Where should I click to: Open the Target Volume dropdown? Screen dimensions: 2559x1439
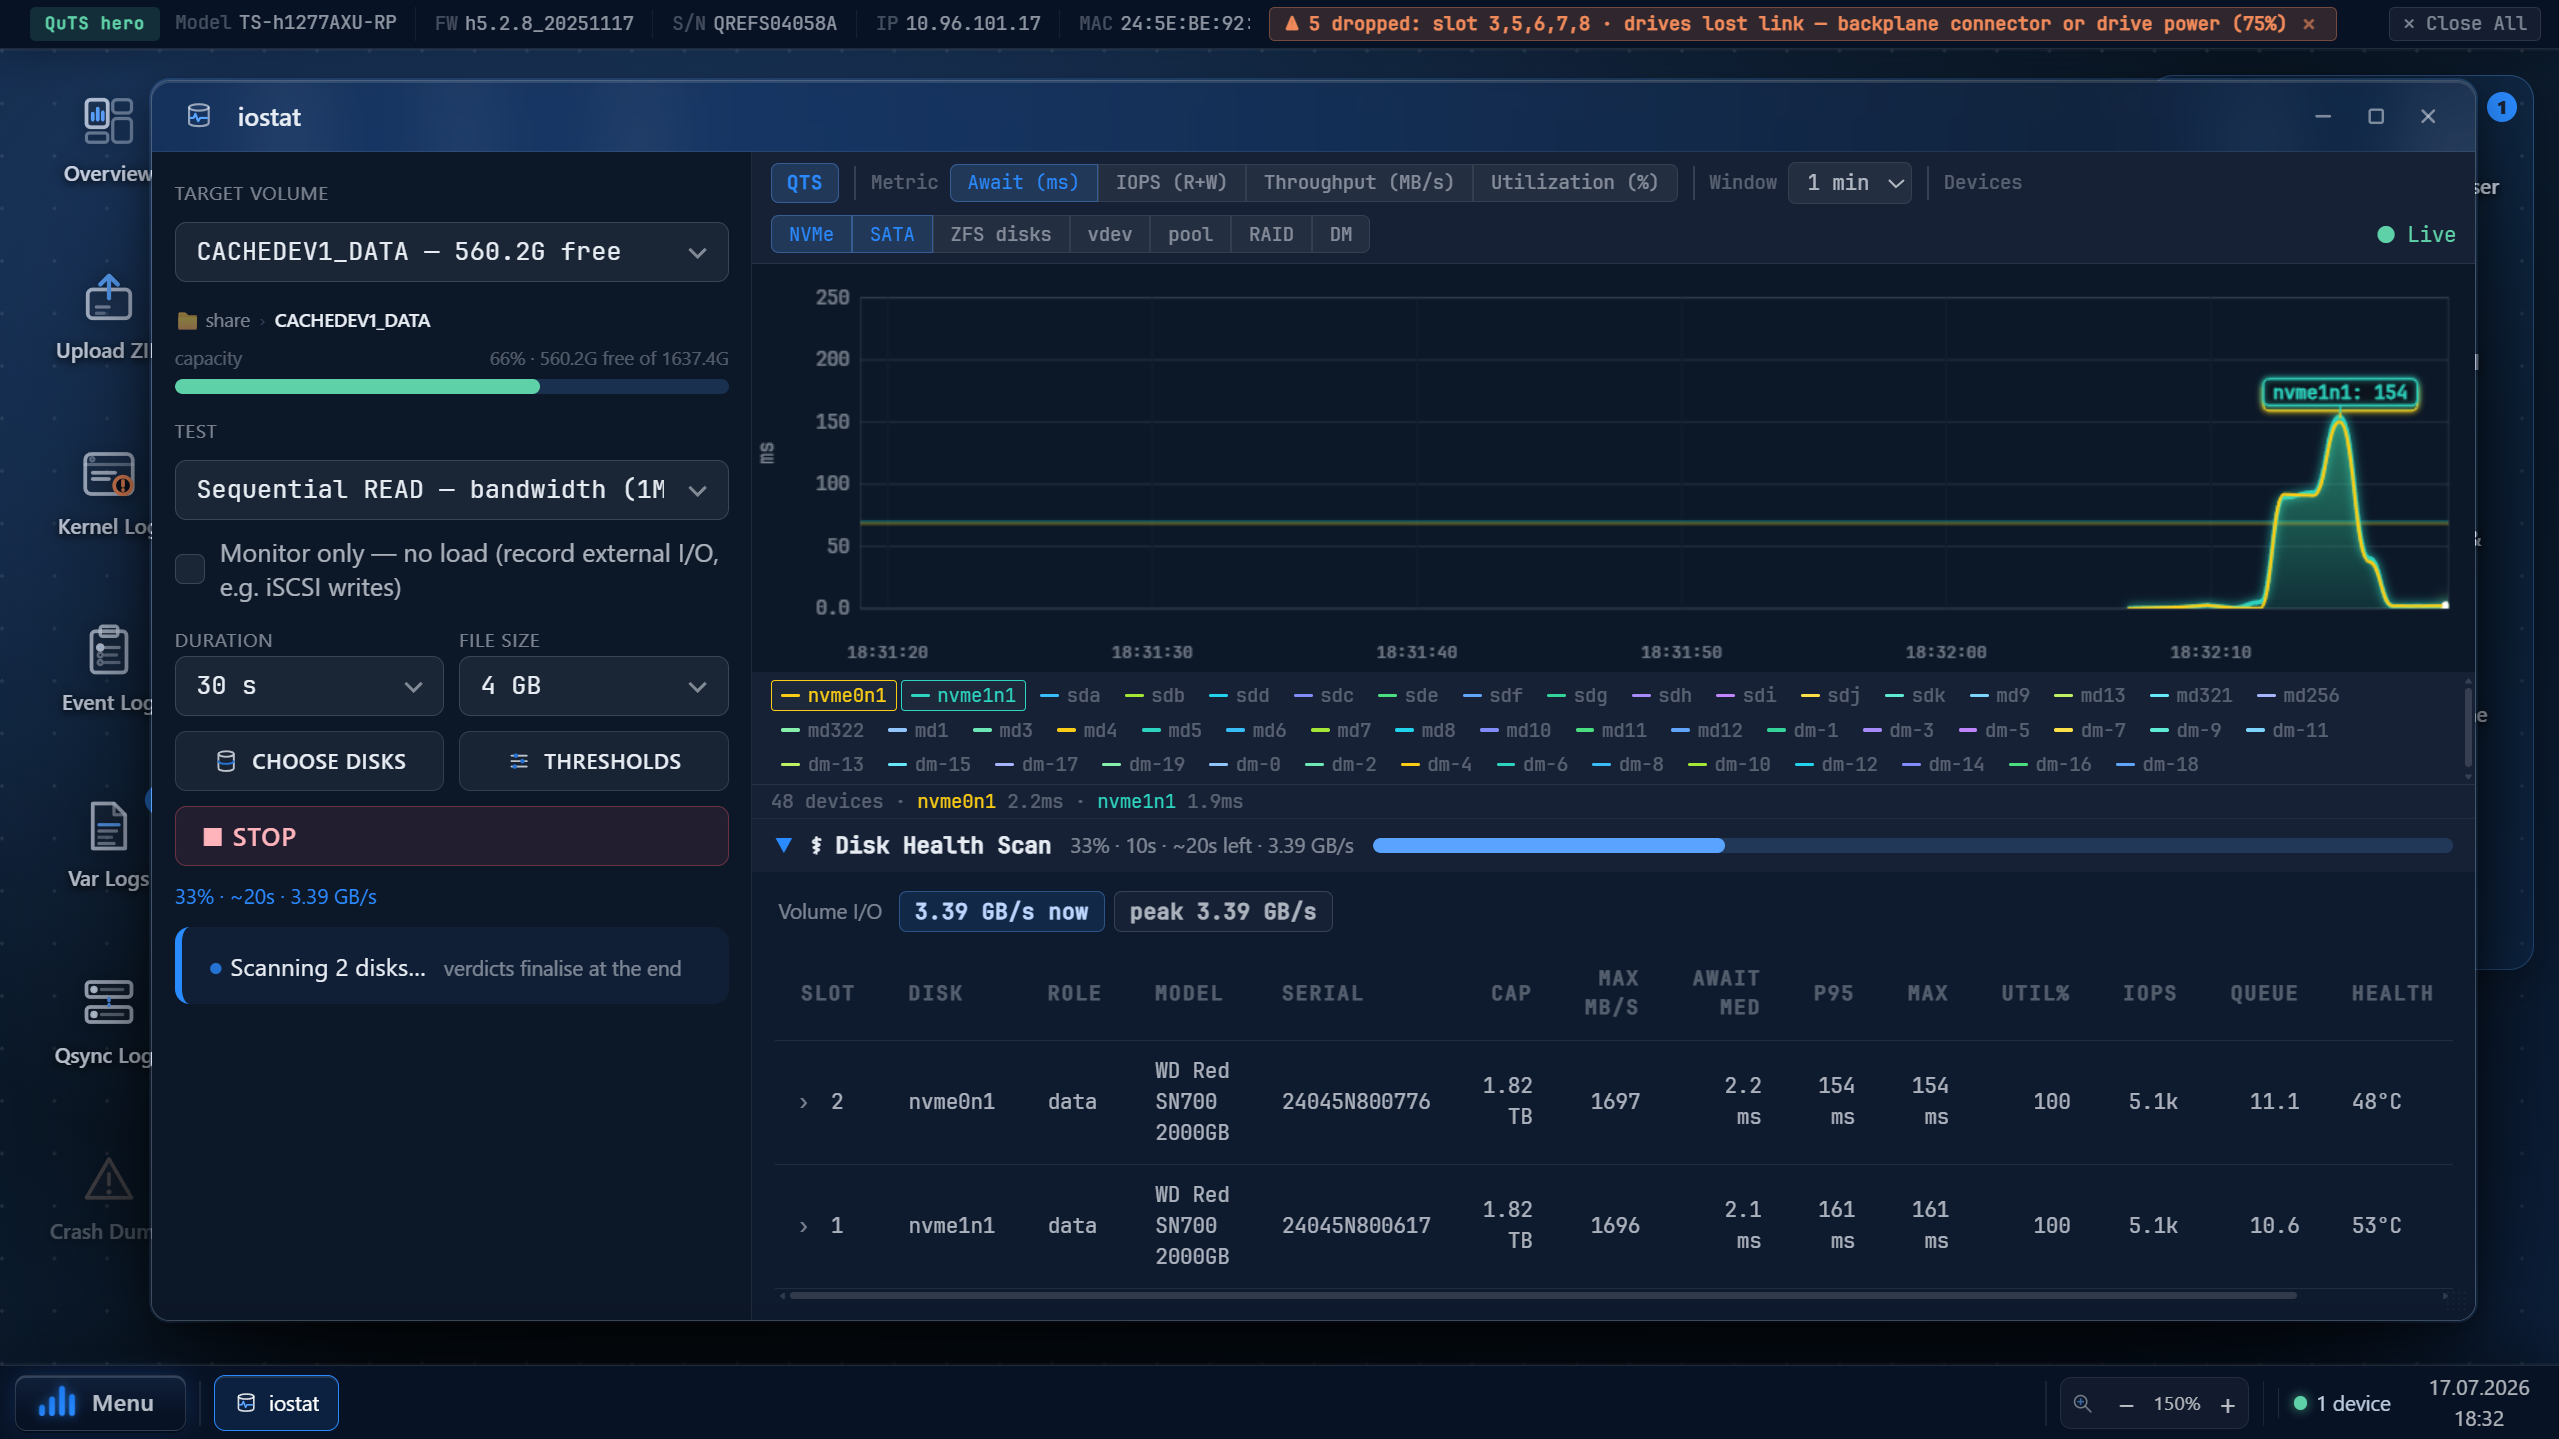point(451,252)
